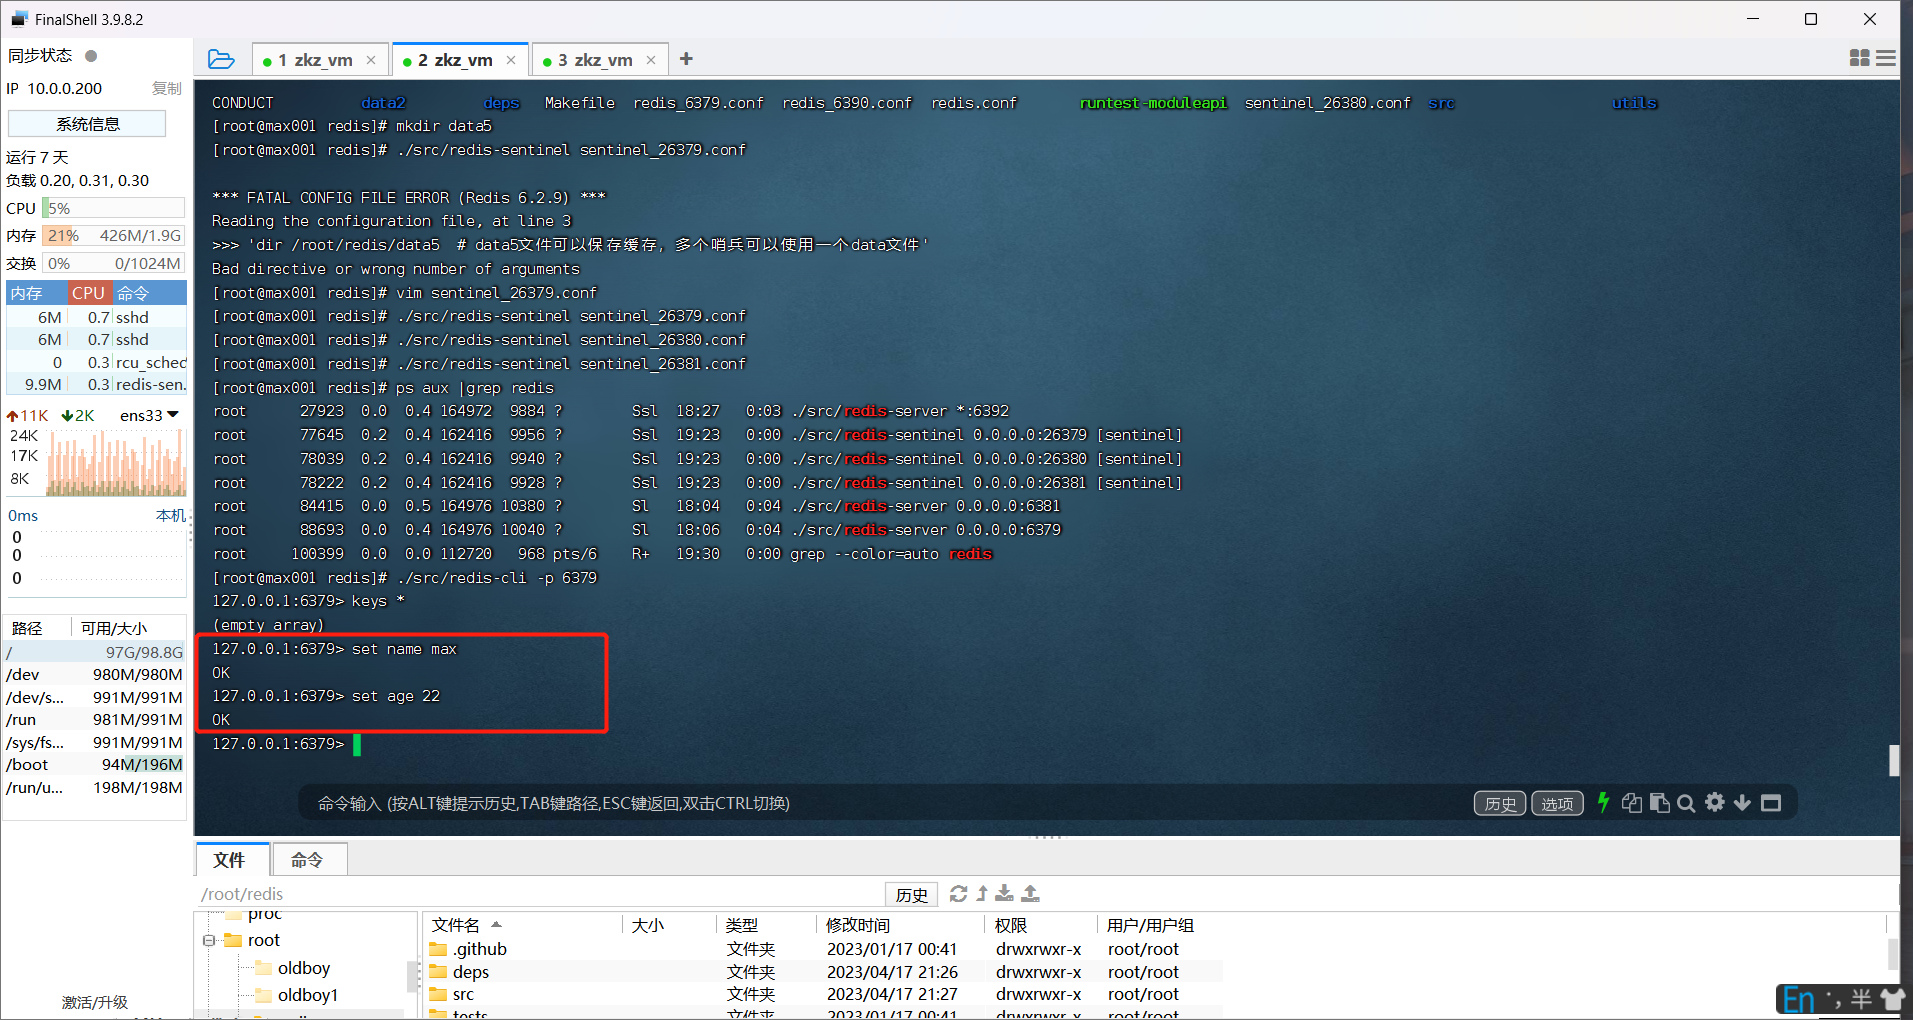Select the redis-sen process row
1913x1020 pixels.
click(96, 384)
